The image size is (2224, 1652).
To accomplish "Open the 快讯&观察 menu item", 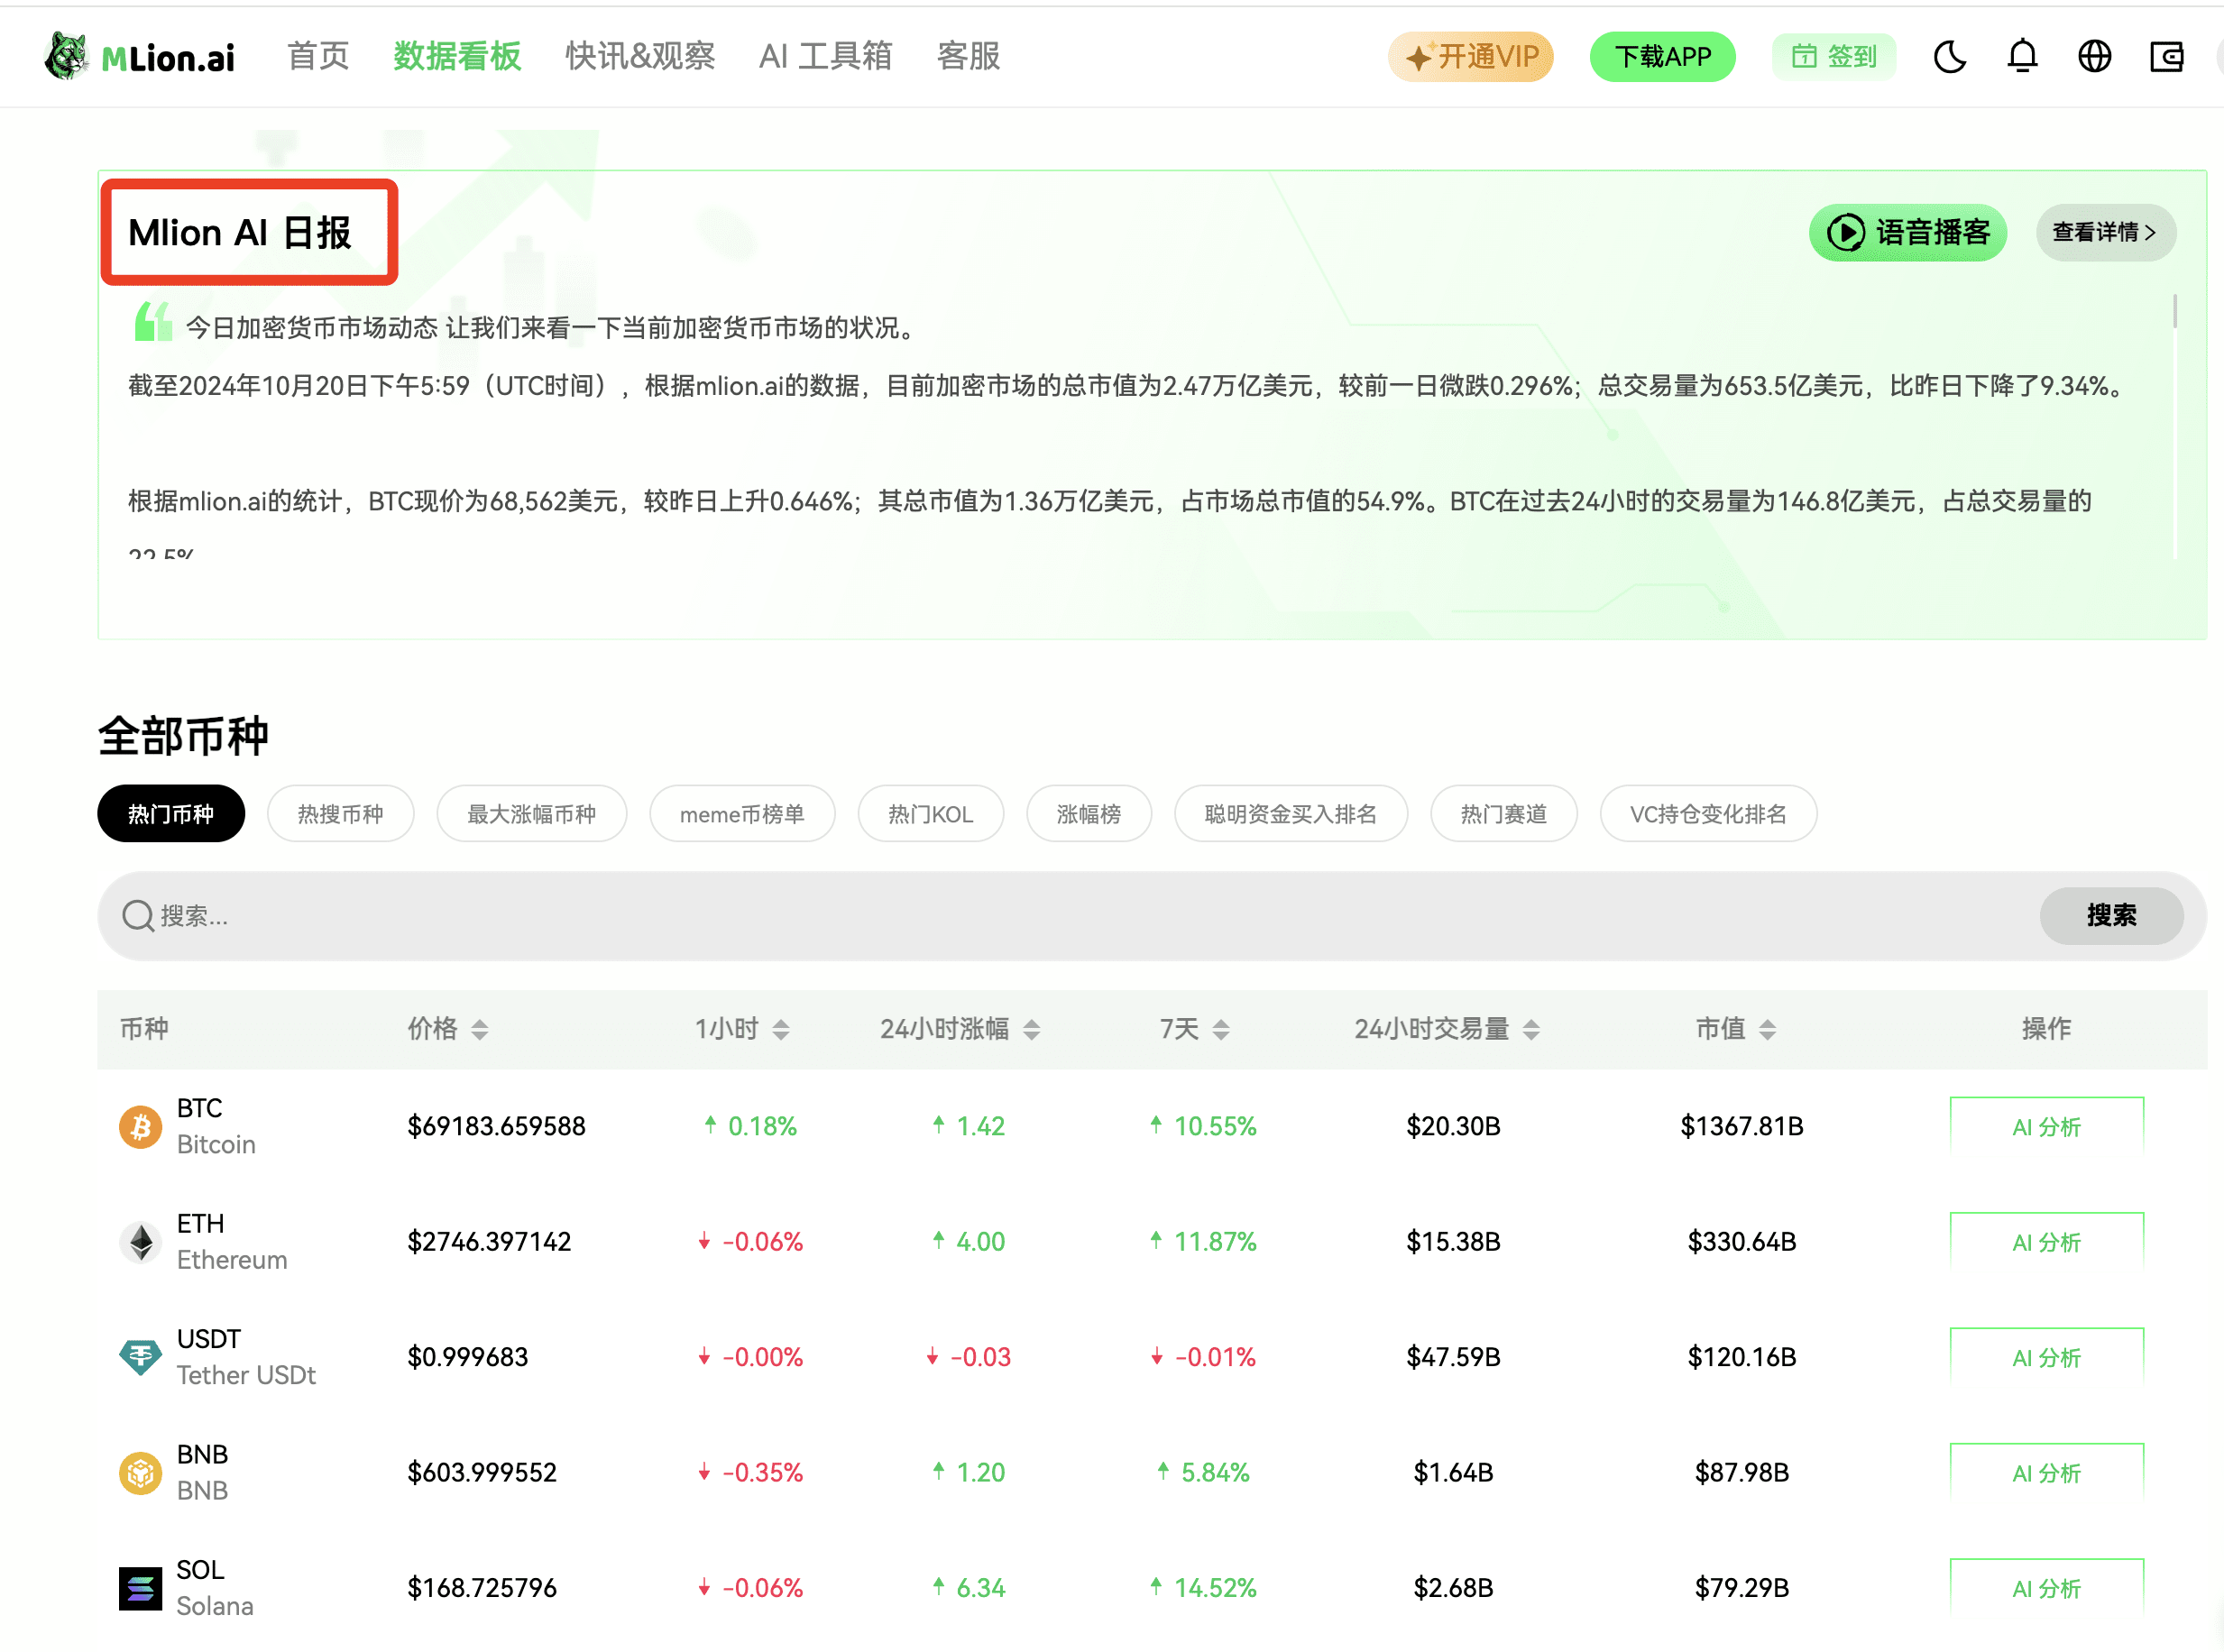I will coord(639,57).
